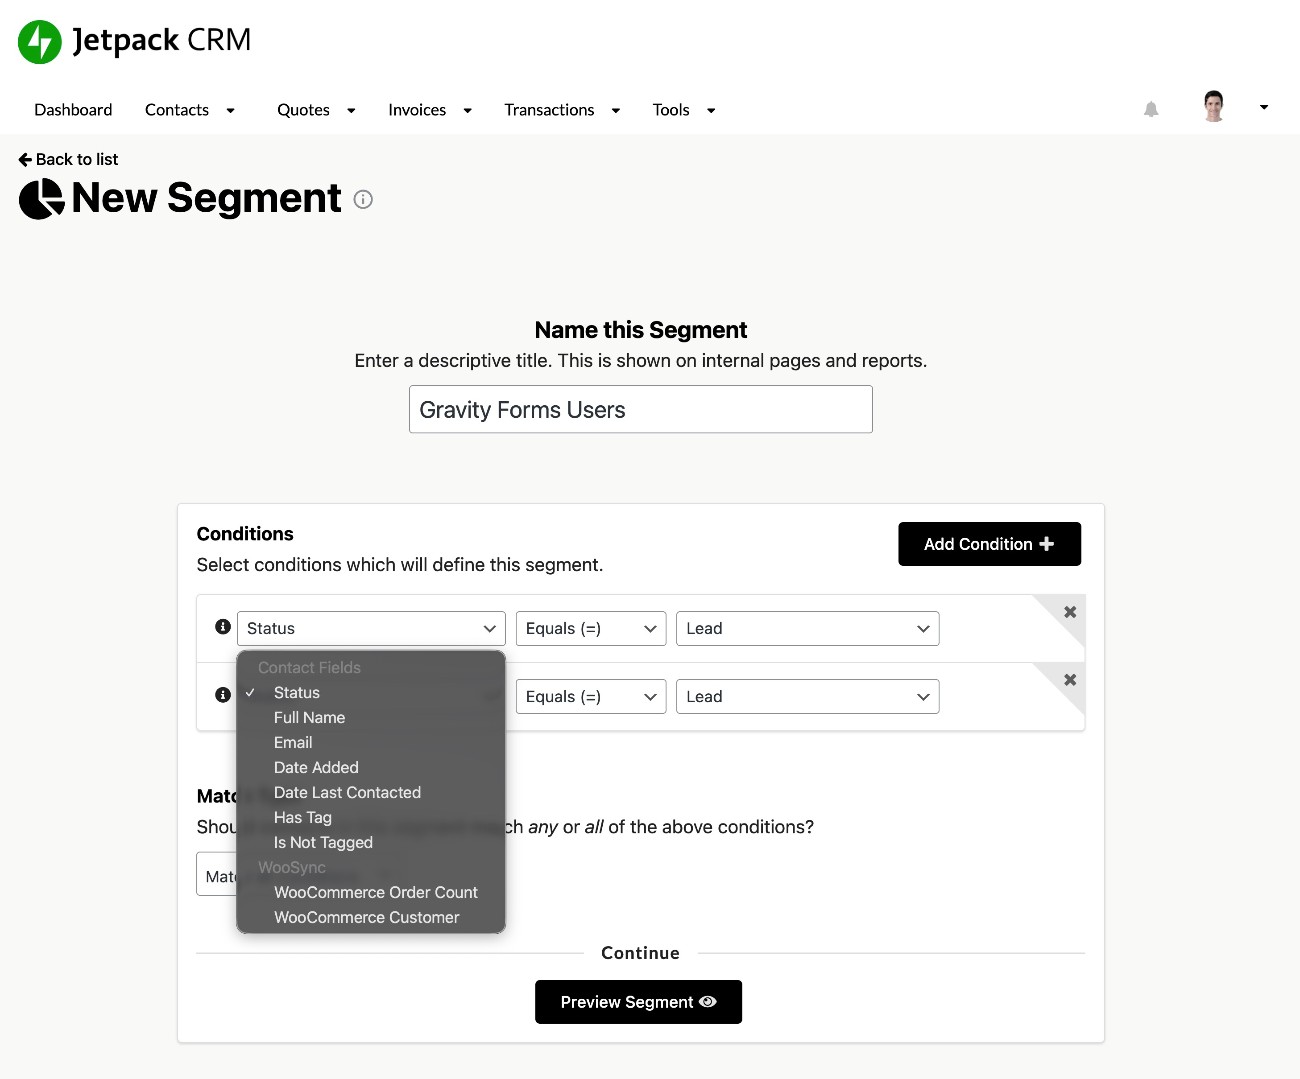Click the info icon beside New Segment heading

point(362,199)
